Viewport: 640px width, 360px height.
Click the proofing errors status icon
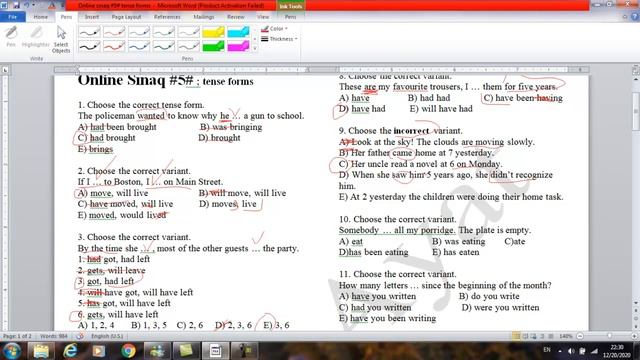coord(80,336)
